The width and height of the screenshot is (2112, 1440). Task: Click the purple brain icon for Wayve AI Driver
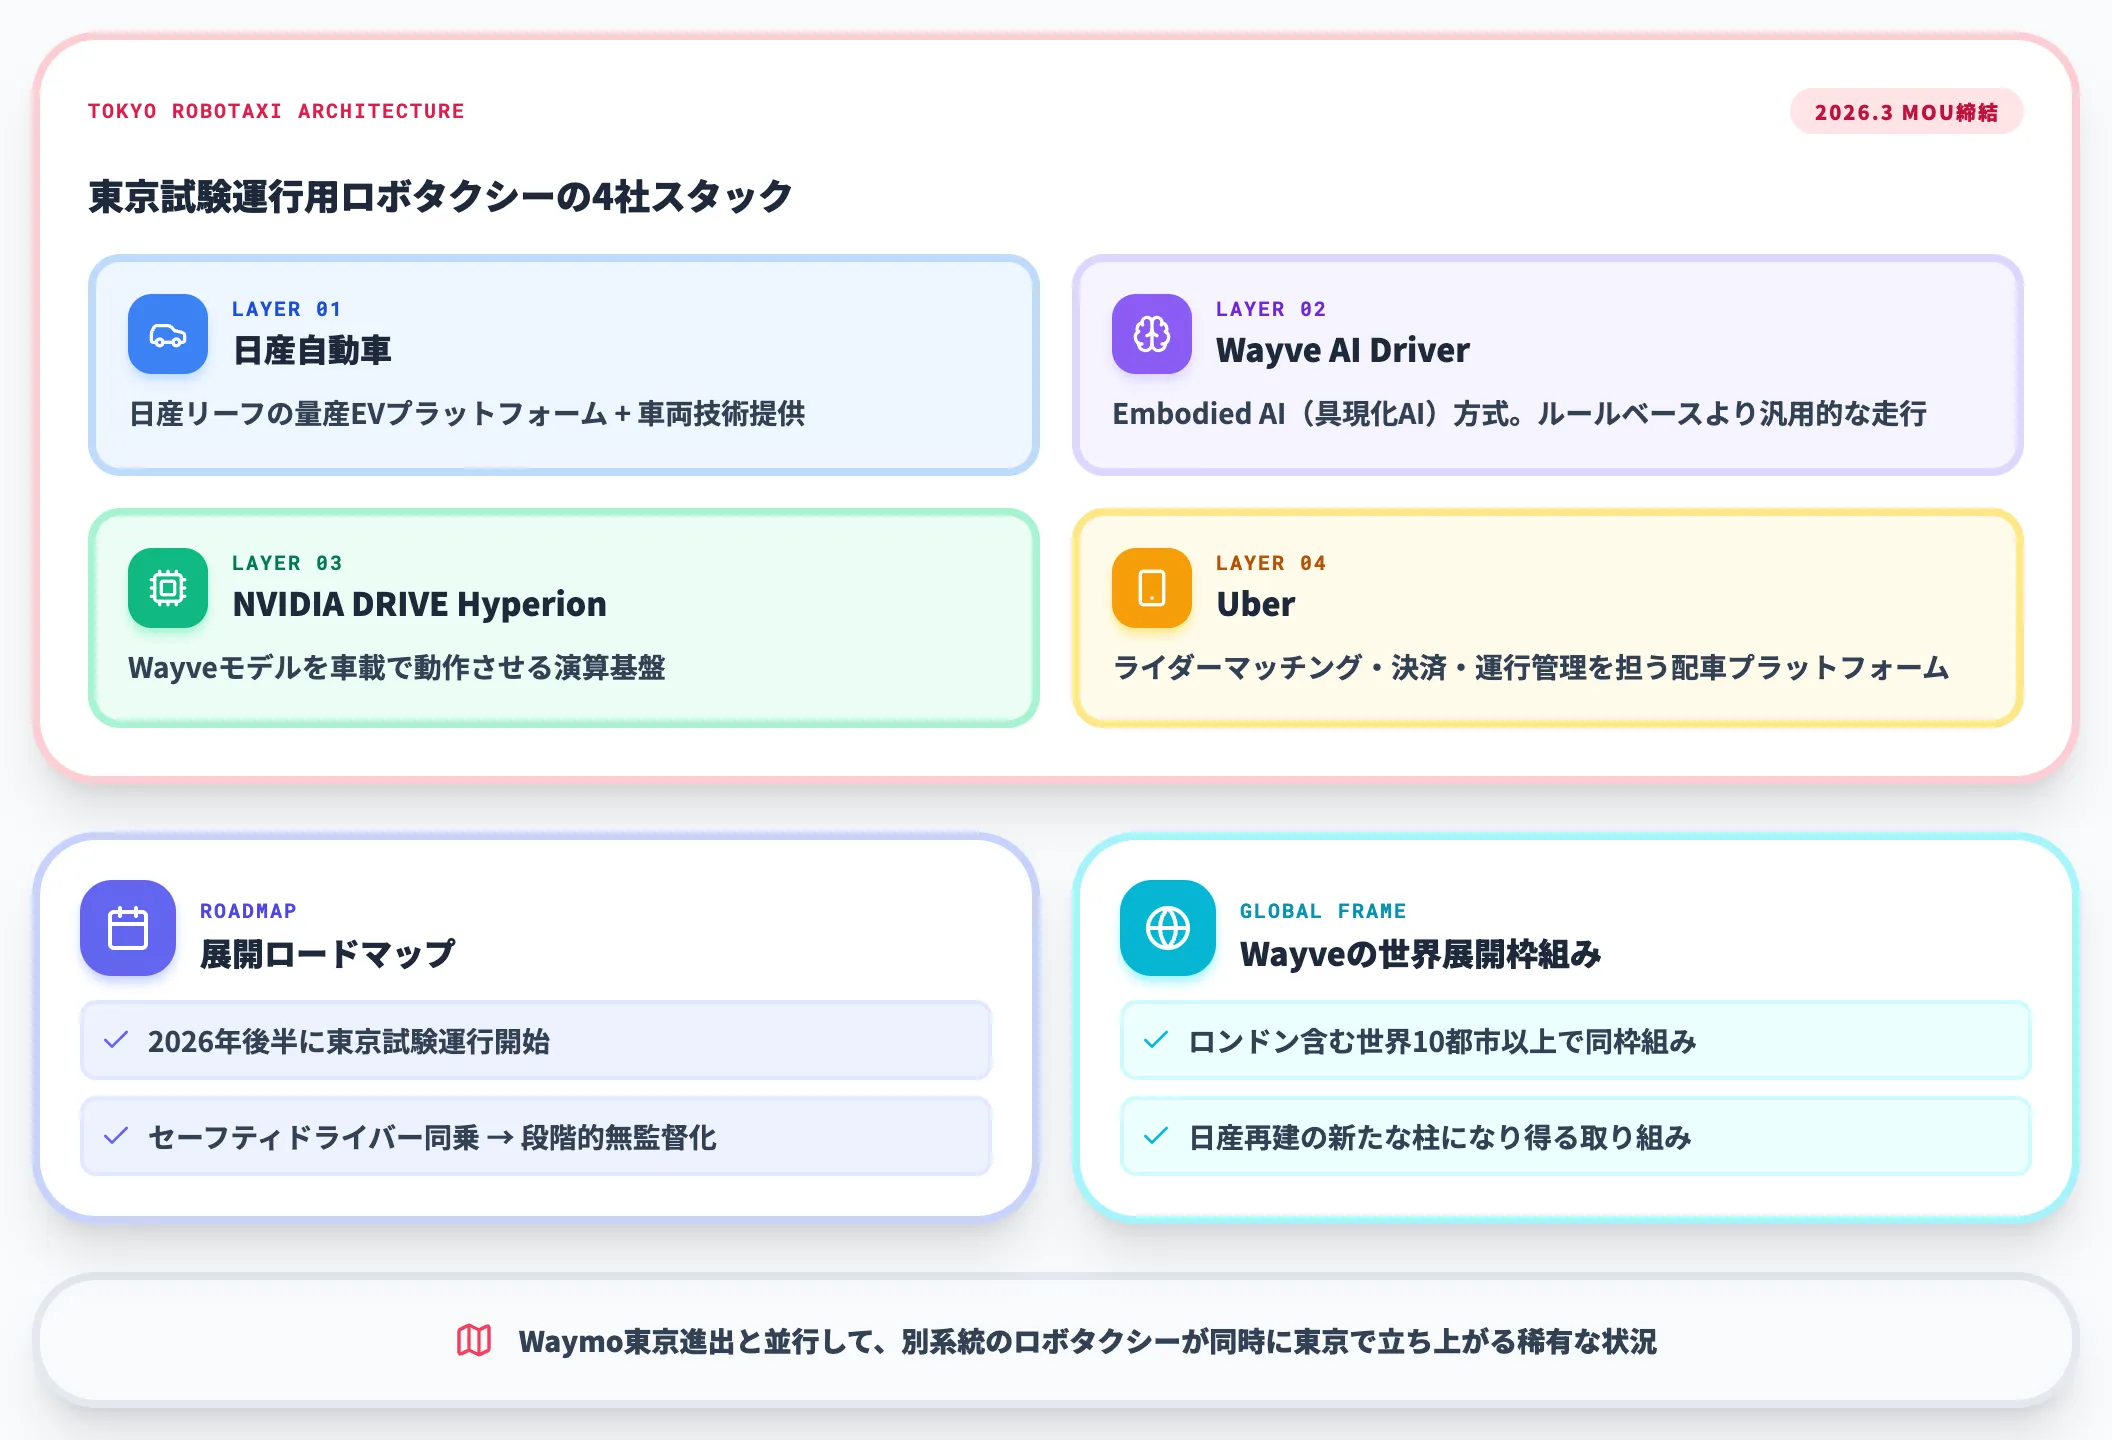point(1152,334)
